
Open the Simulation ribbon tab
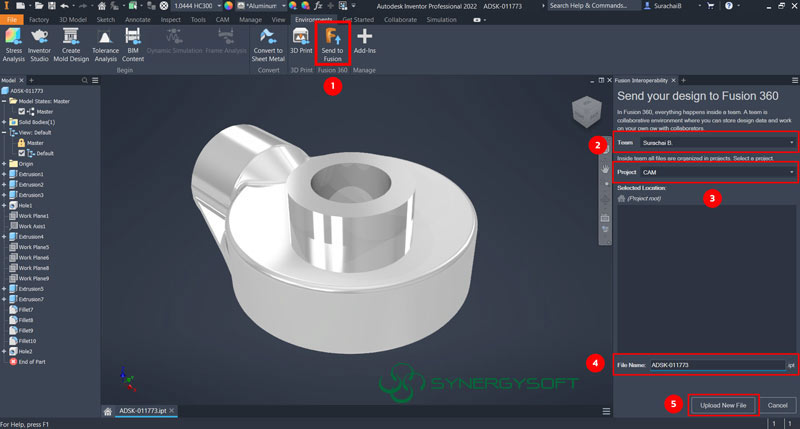click(441, 19)
